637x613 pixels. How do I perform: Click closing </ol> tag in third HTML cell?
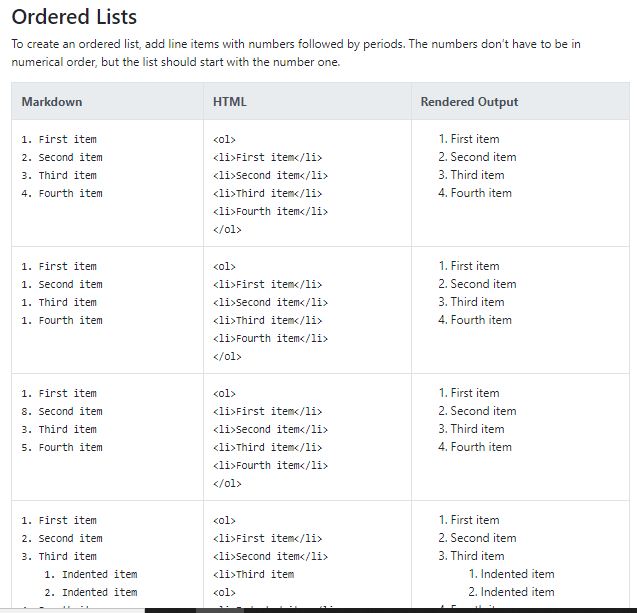pos(227,483)
